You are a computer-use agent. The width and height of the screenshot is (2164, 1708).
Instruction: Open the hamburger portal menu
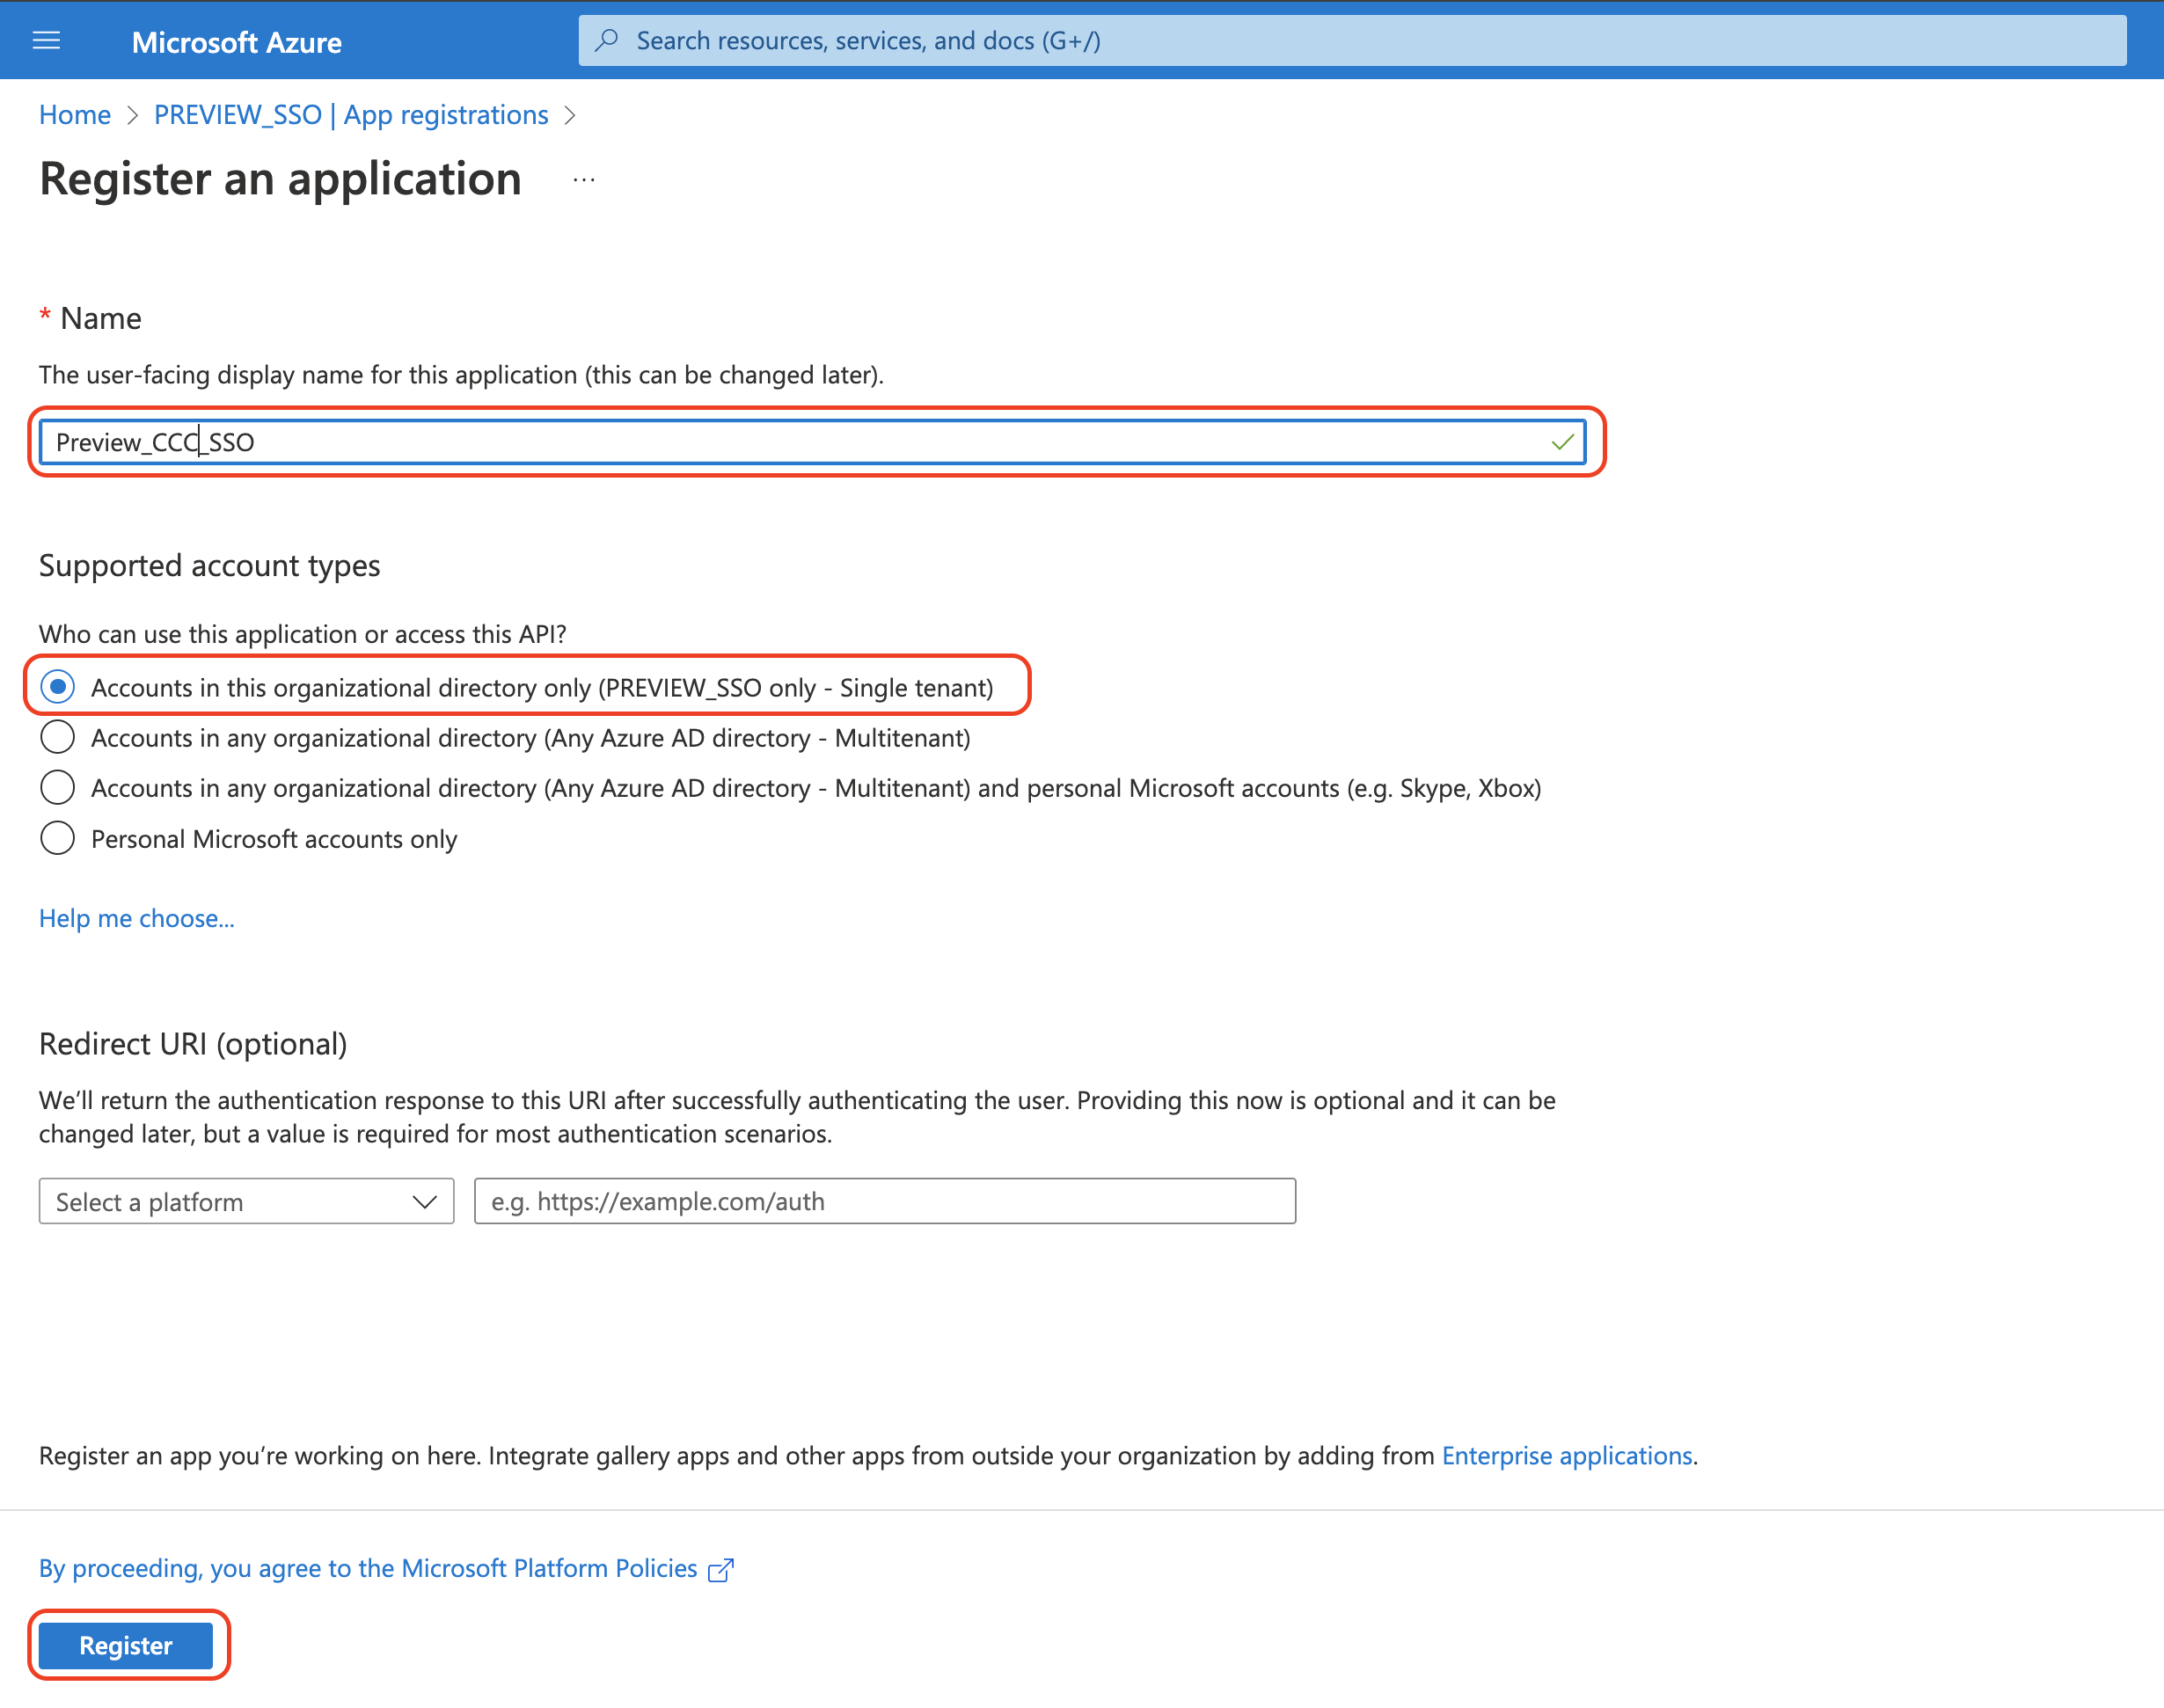click(46, 41)
